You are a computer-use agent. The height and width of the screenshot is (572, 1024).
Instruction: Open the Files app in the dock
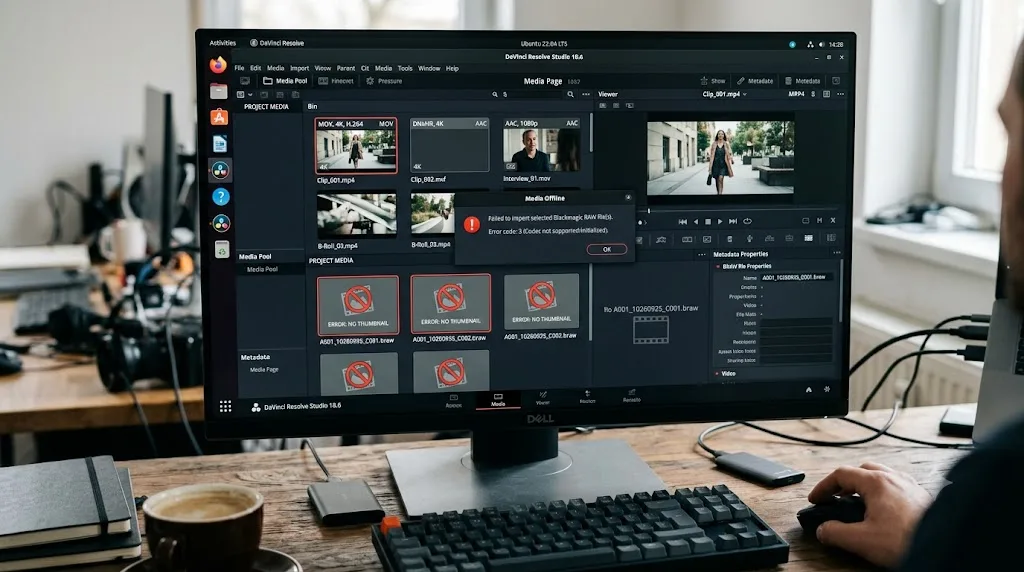(x=219, y=91)
